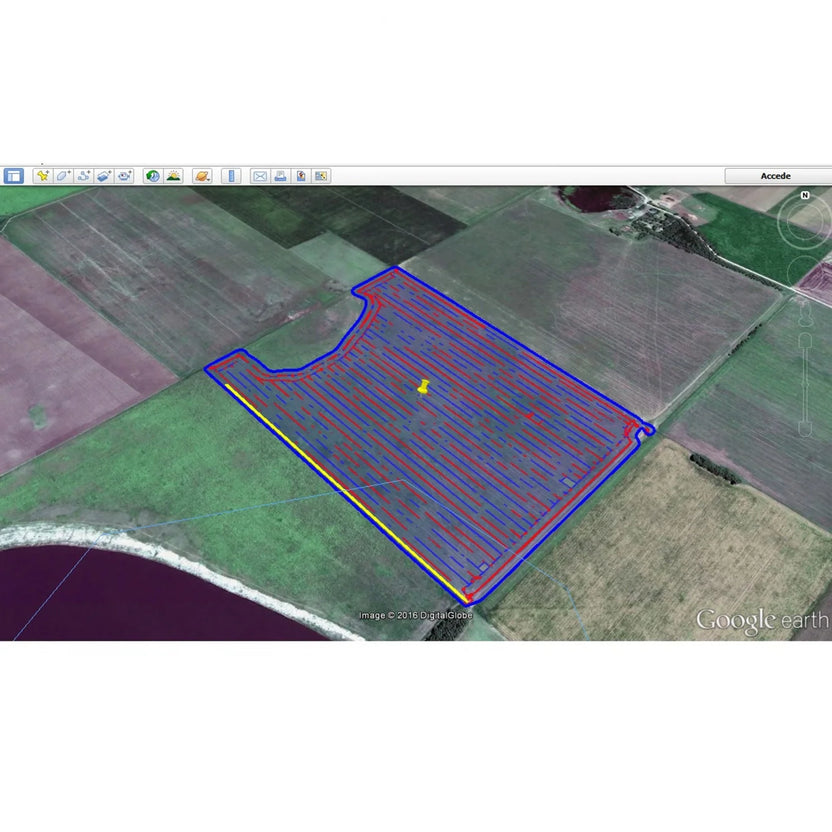
Task: Click the Accede sign-in button
Action: point(778,176)
